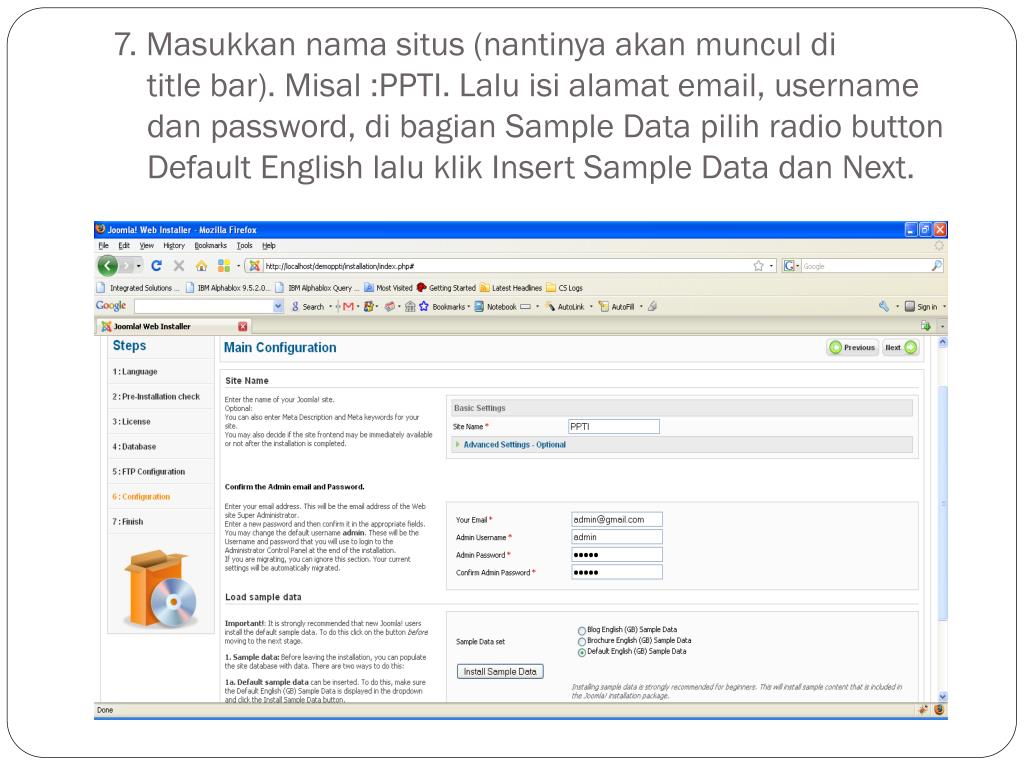
Task: Open the Integrated Solutions bookmark
Action: click(138, 287)
